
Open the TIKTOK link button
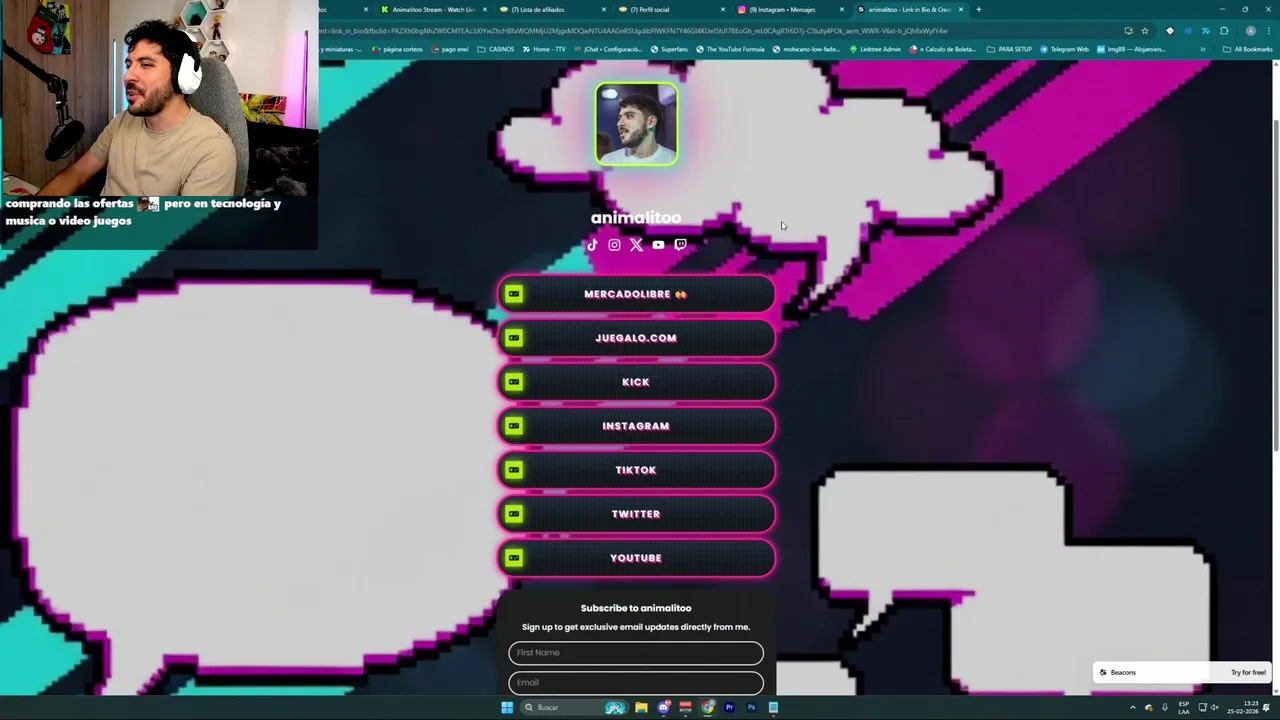(636, 470)
